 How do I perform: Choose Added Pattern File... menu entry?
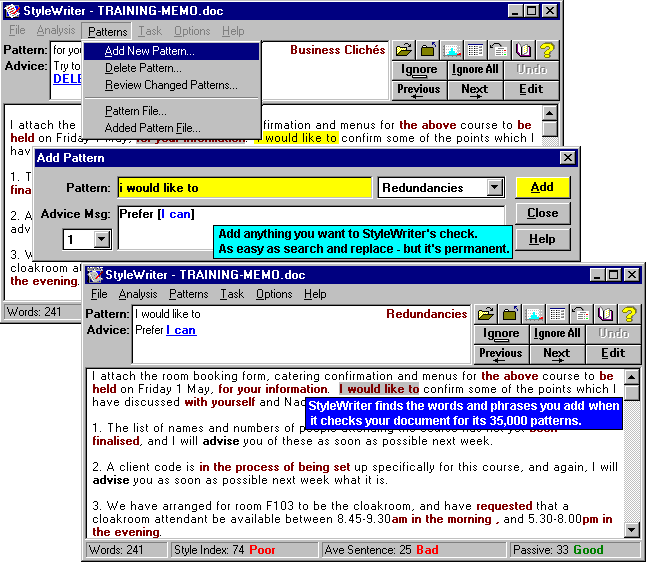[x=171, y=128]
